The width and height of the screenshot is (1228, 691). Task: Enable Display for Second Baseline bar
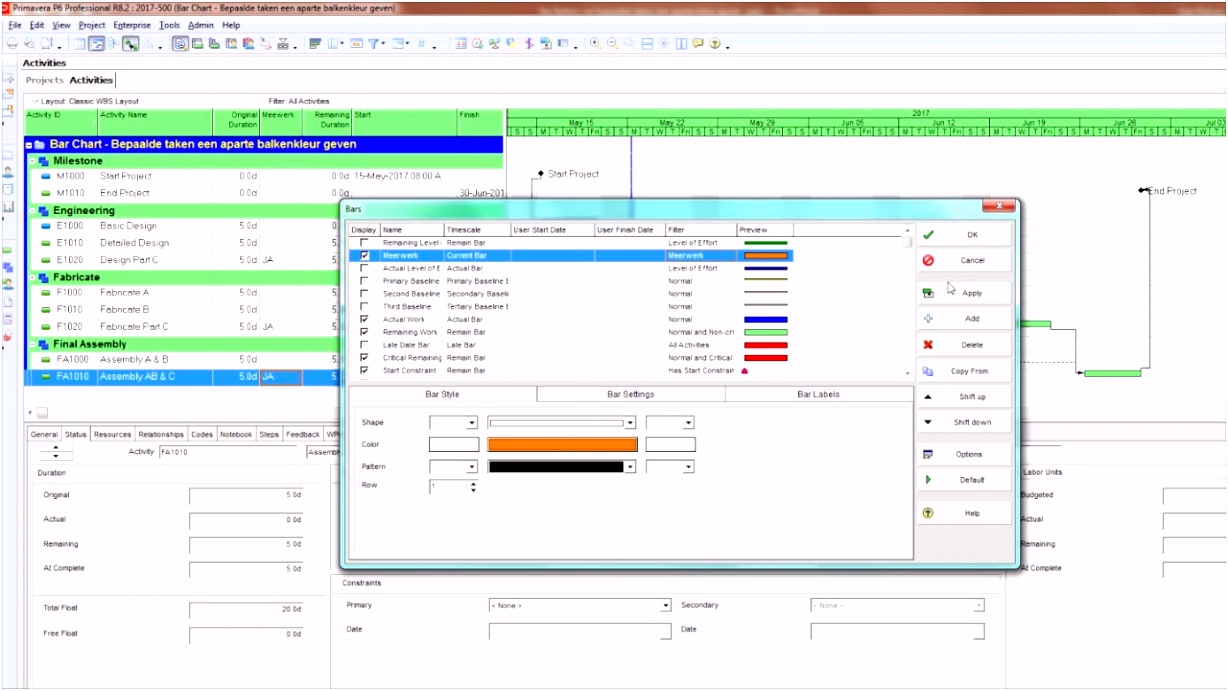[x=364, y=294]
